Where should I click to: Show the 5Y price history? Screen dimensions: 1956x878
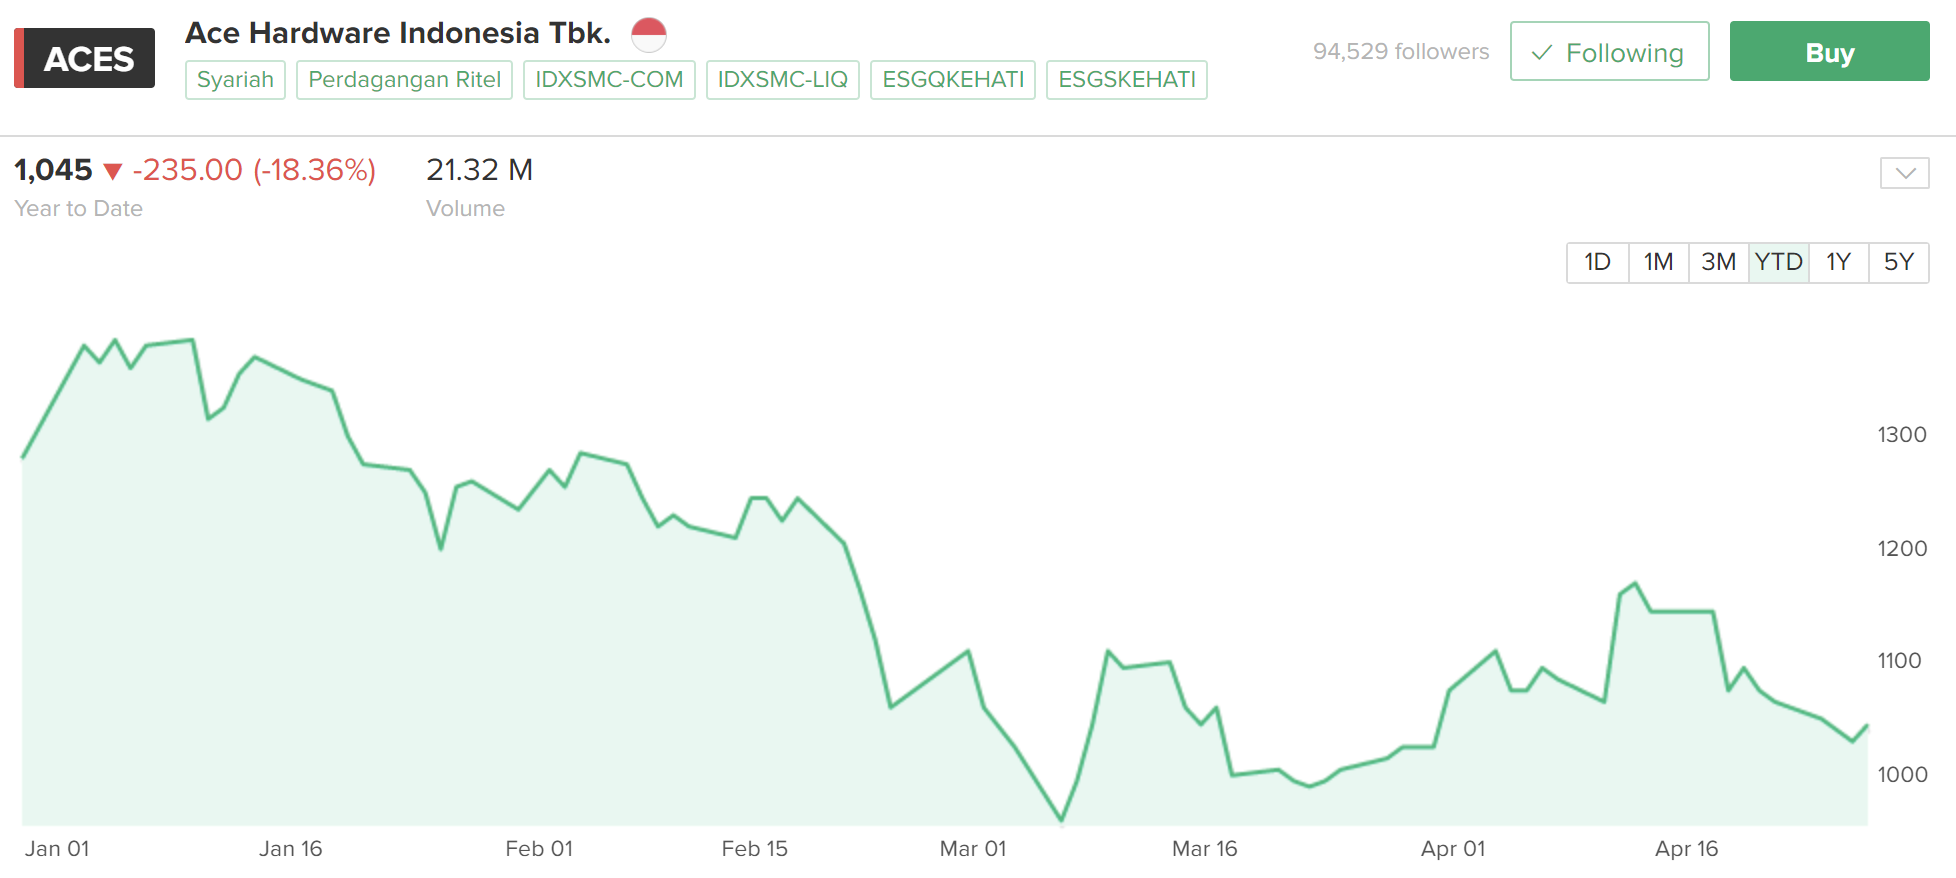1898,263
